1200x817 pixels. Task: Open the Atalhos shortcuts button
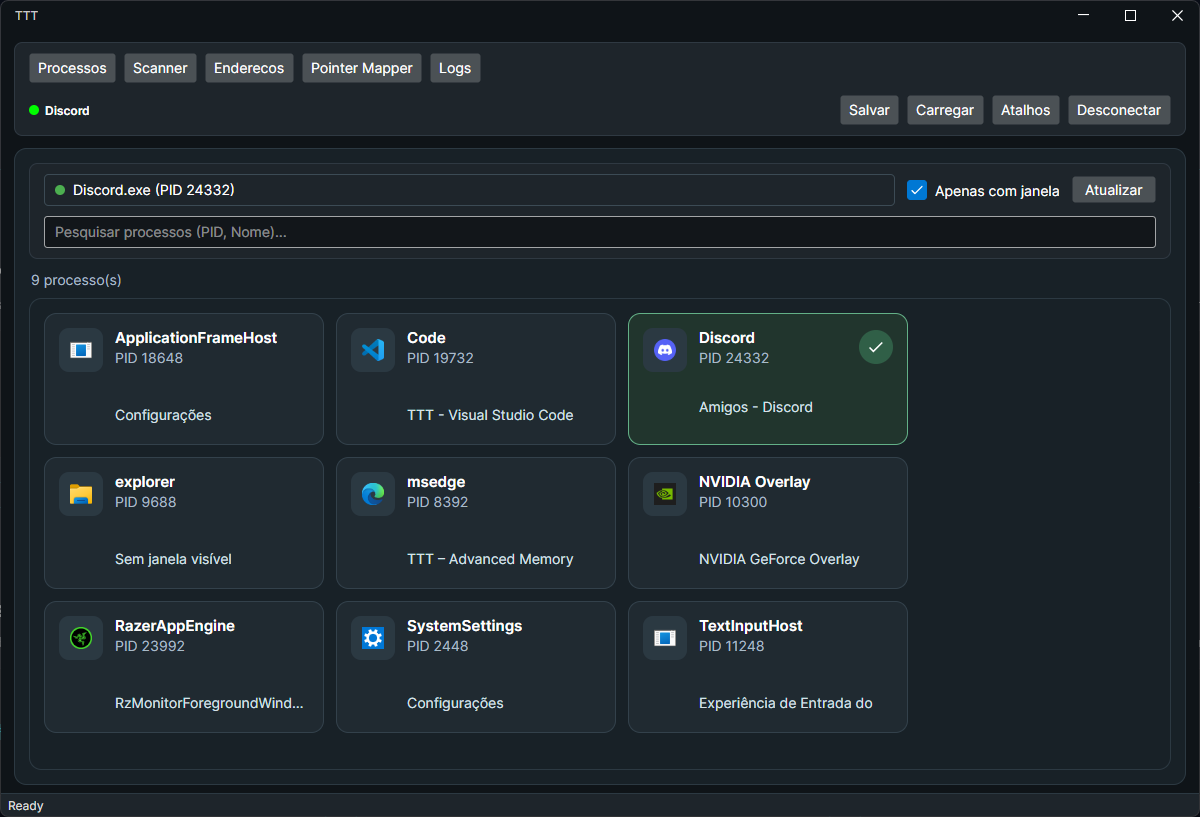[1025, 110]
